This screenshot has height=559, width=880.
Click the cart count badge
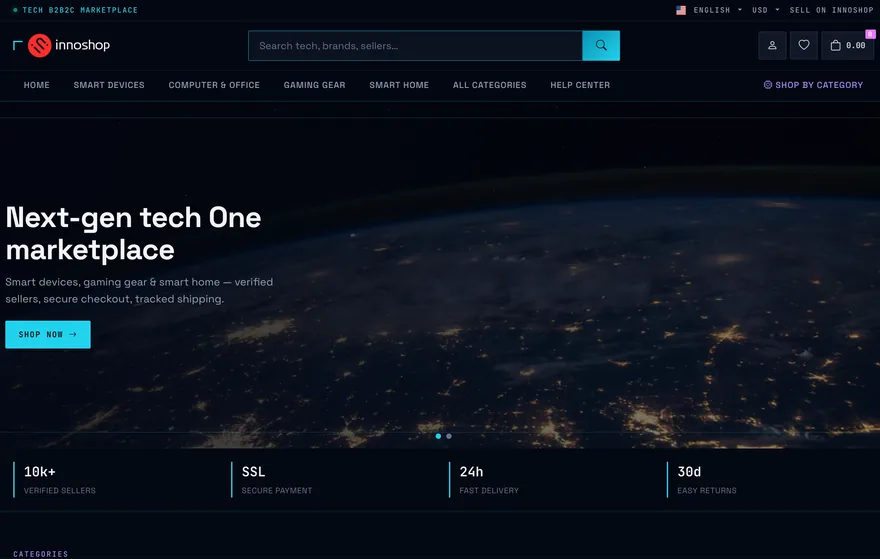point(870,34)
